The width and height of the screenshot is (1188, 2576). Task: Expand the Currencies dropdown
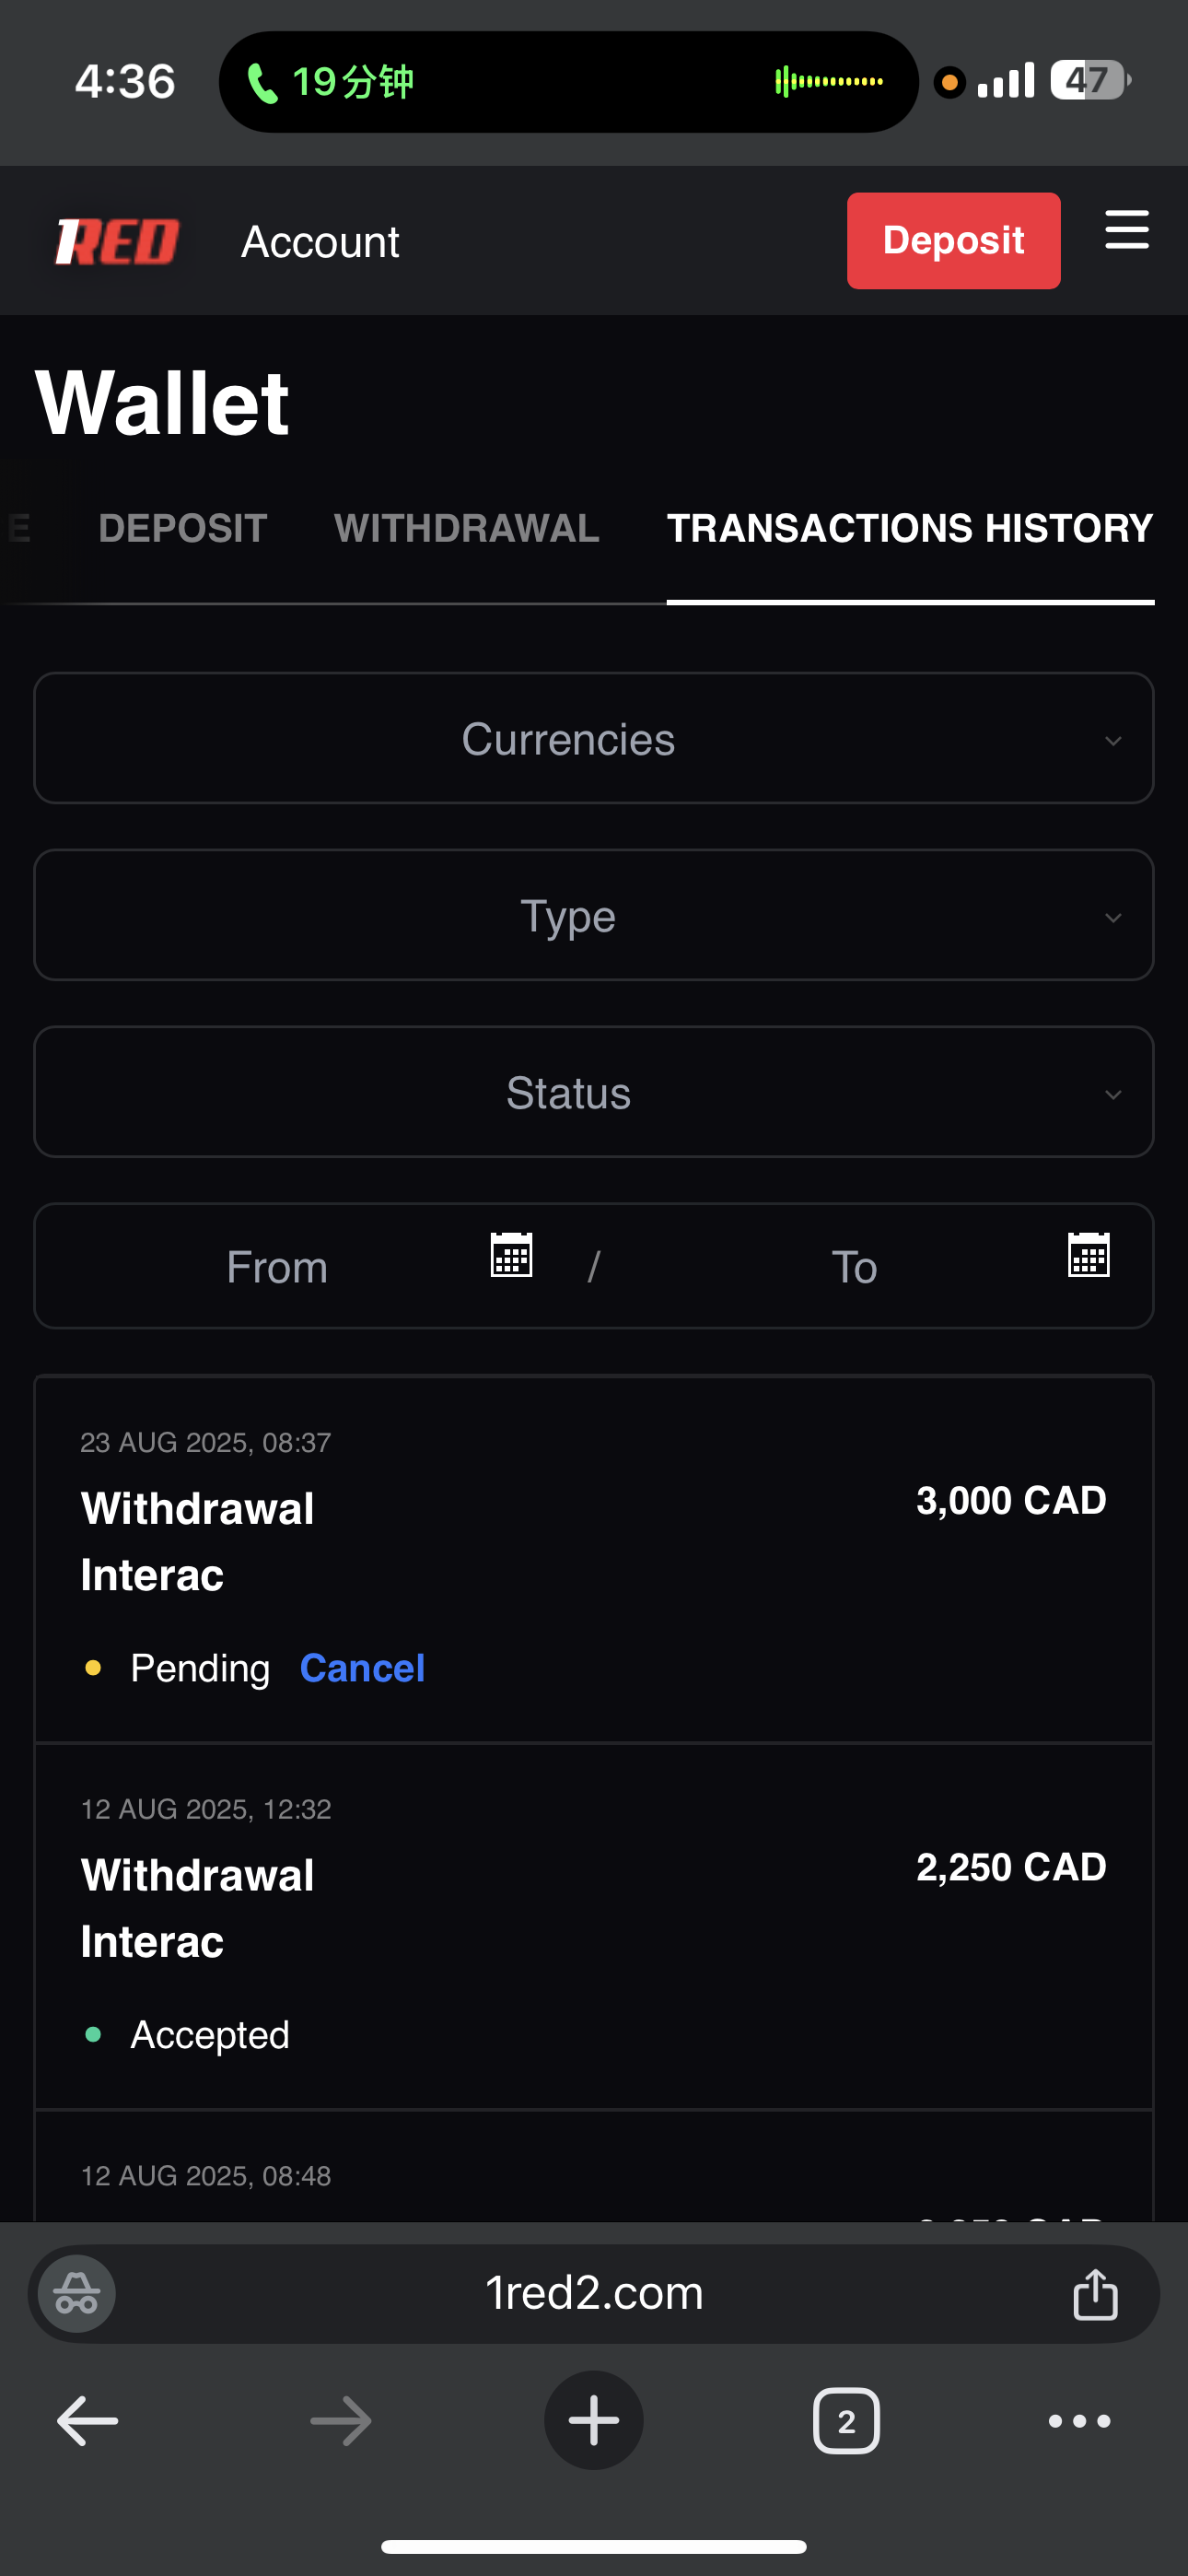(x=594, y=739)
